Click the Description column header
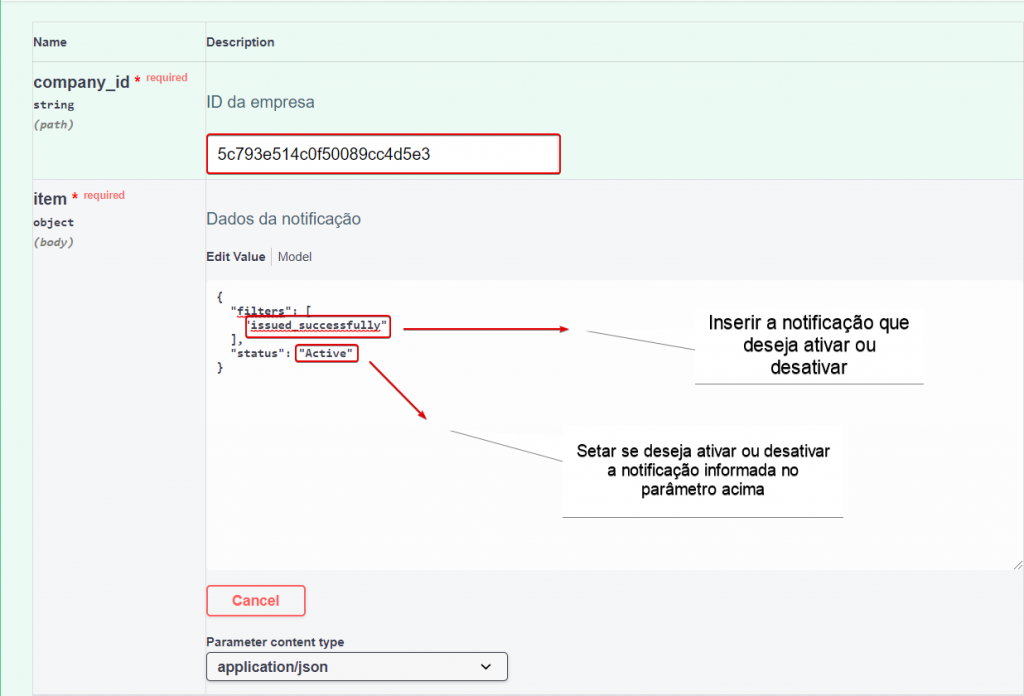 240,42
